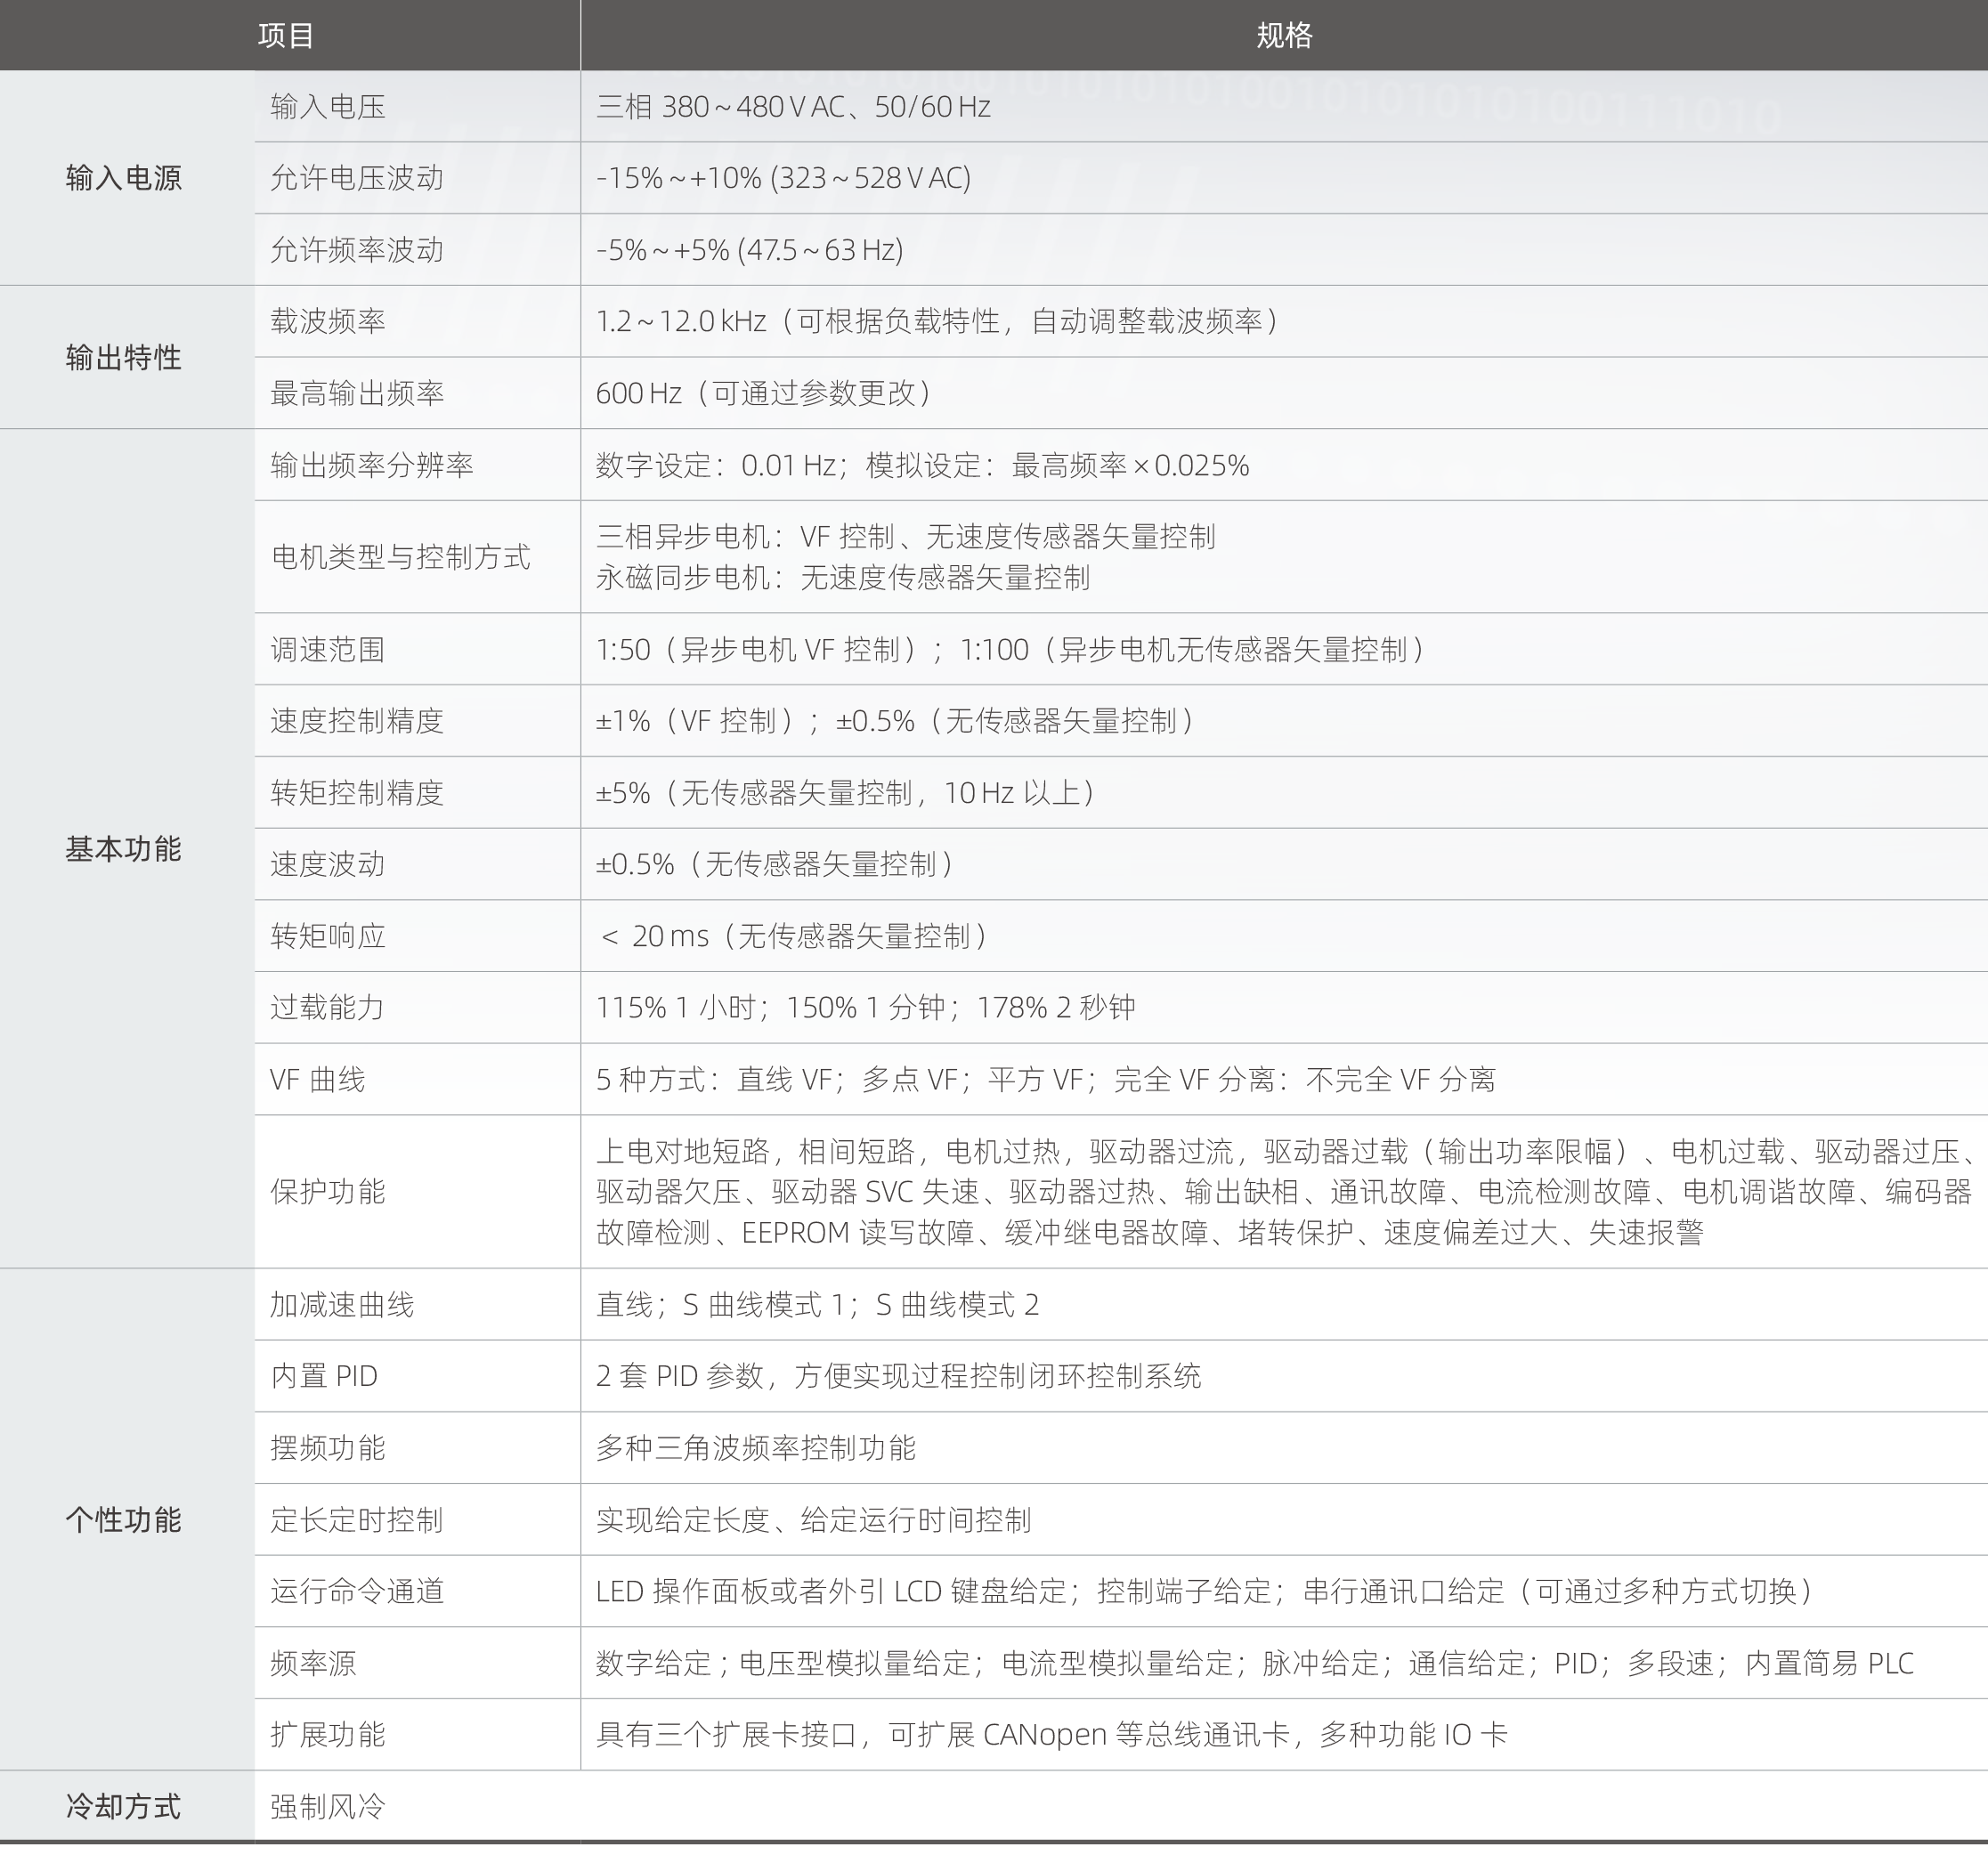Select the 基本功能 category label

point(122,850)
